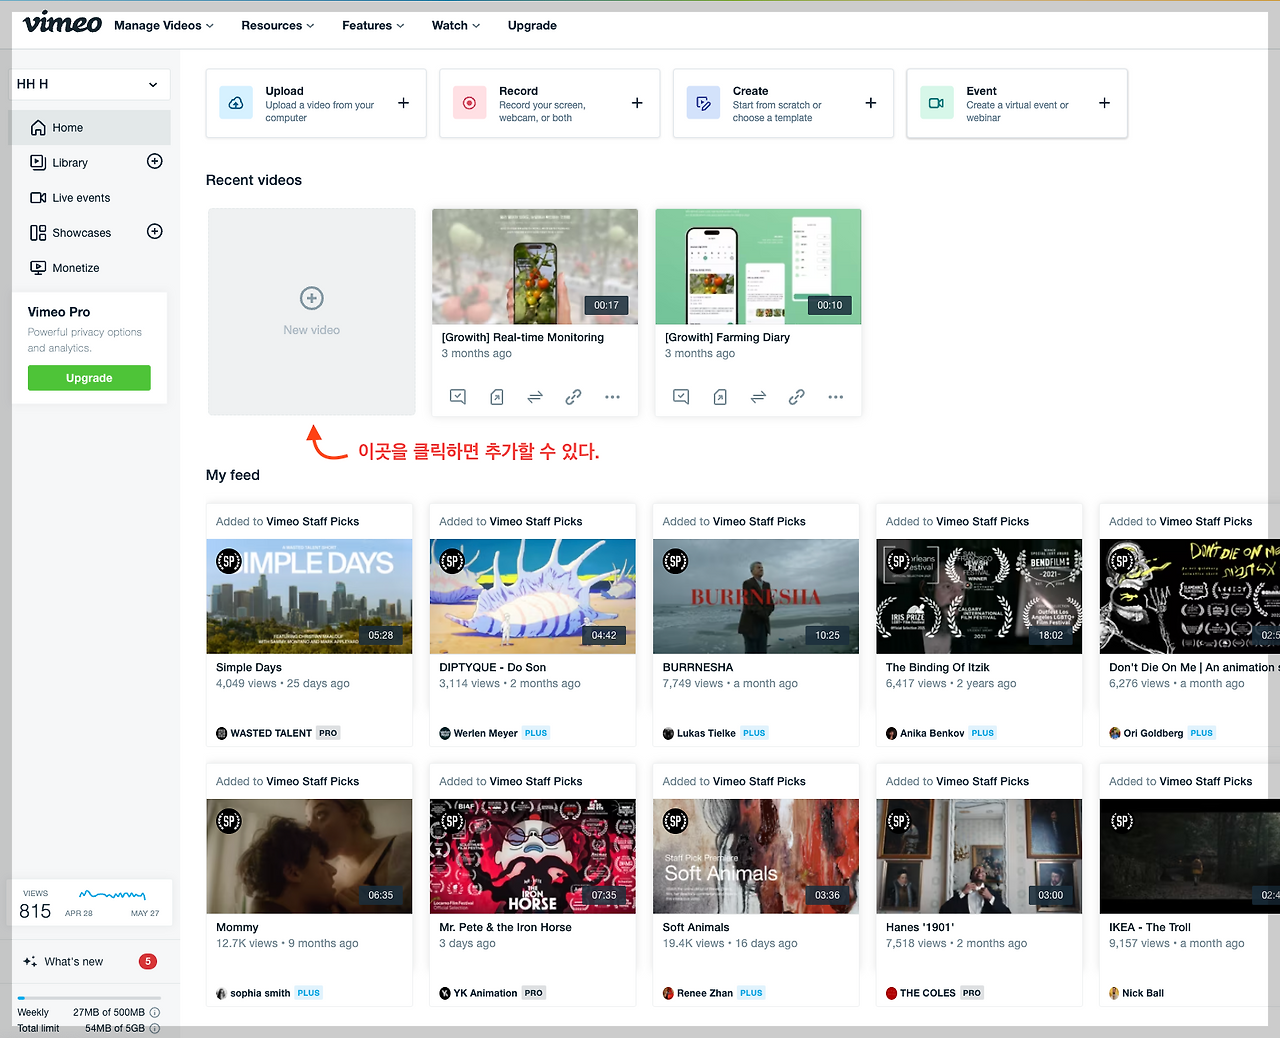1280x1038 pixels.
Task: Open Renee Zhan's profile link
Action: pyautogui.click(x=705, y=993)
